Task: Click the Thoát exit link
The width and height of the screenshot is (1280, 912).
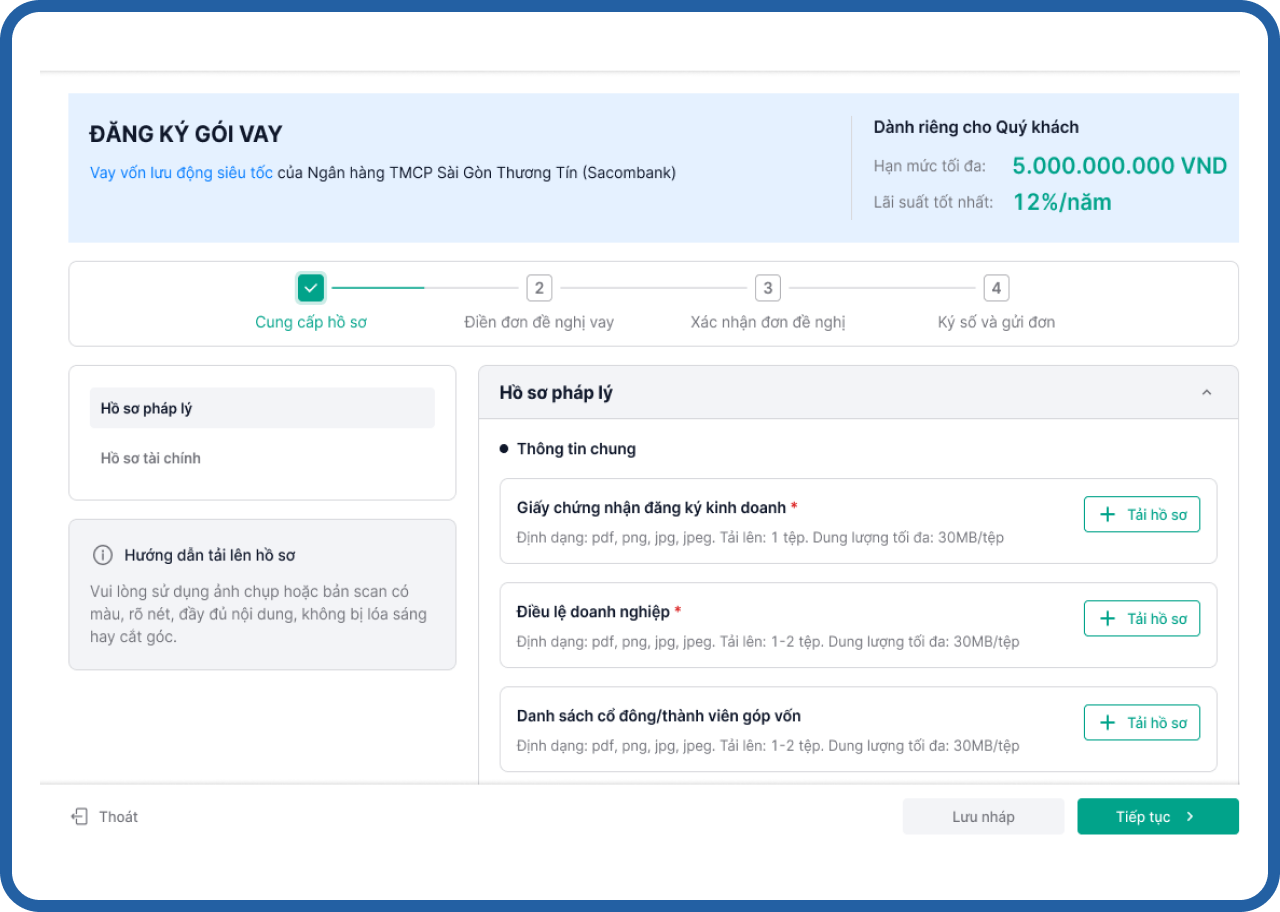Action: (x=118, y=817)
